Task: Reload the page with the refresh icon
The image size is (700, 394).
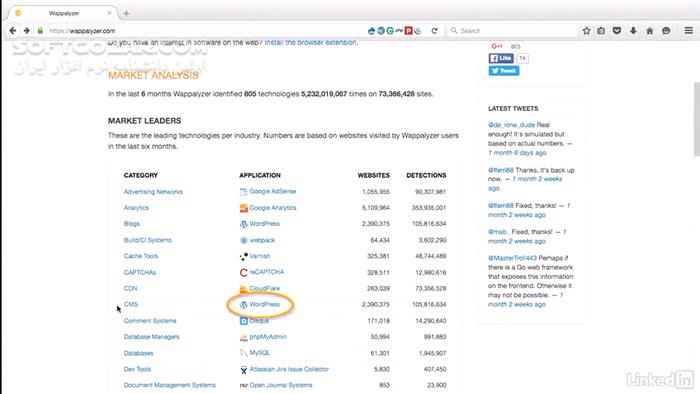Action: pos(434,31)
